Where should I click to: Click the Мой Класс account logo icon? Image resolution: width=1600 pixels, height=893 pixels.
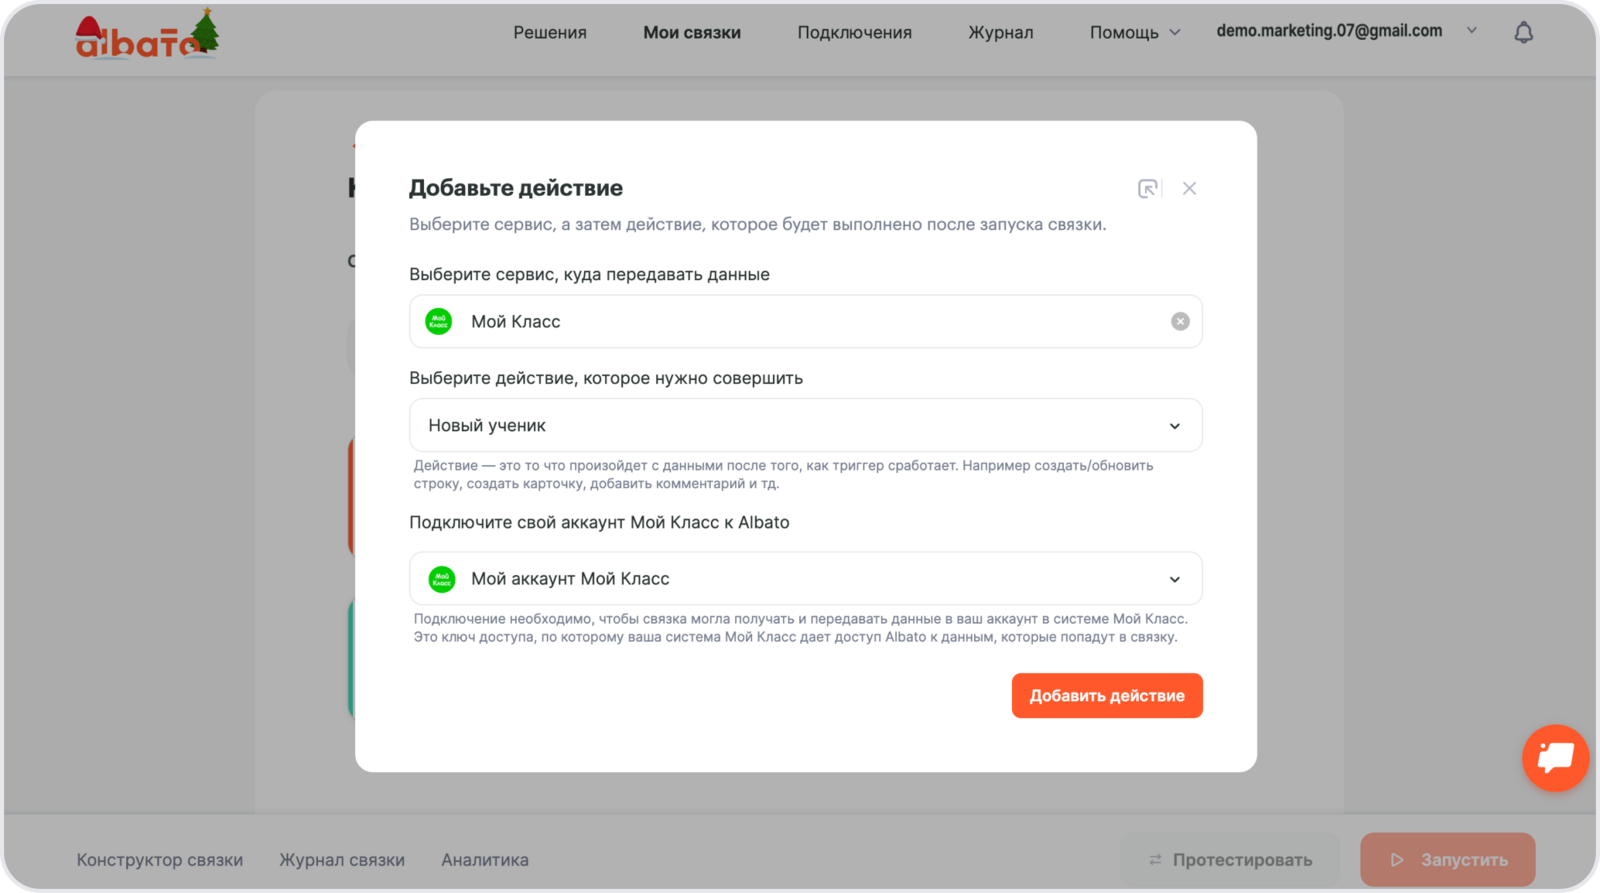coord(441,579)
